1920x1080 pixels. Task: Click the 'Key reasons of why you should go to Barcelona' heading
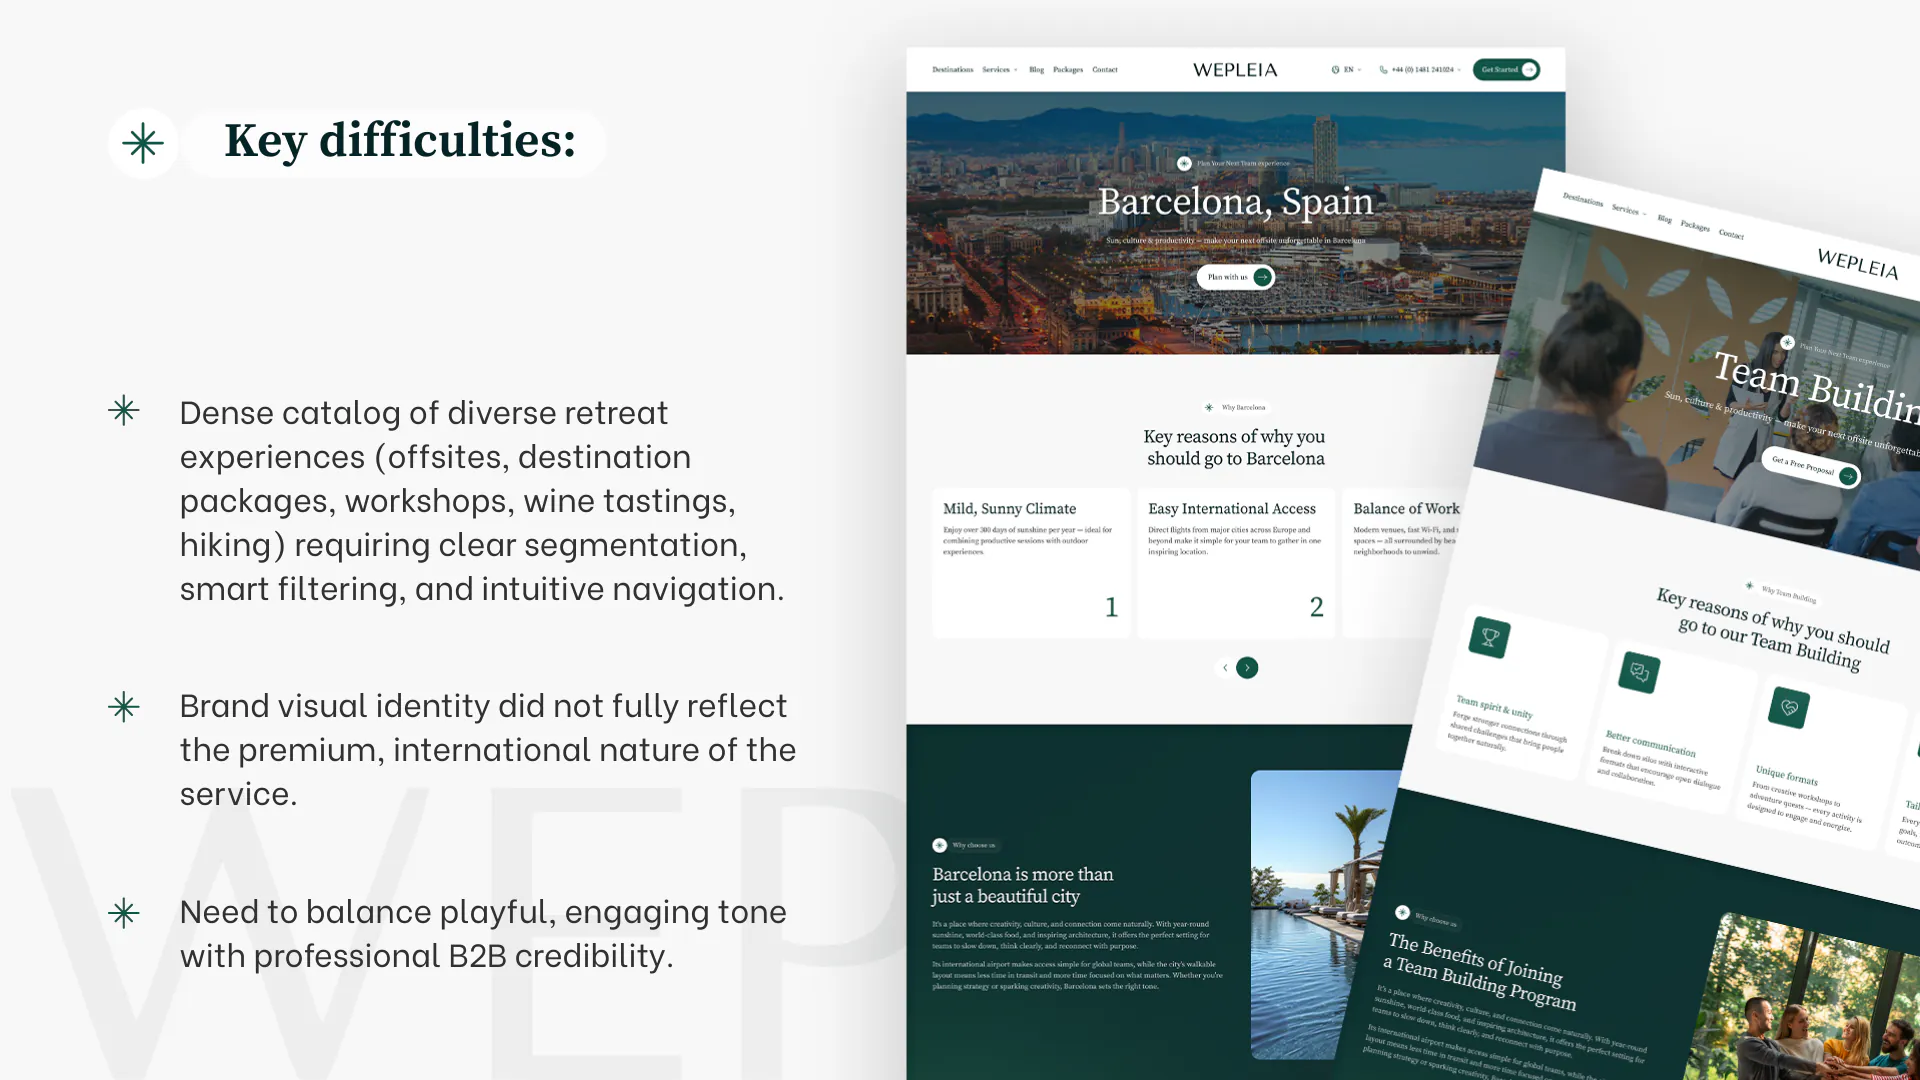1235,447
